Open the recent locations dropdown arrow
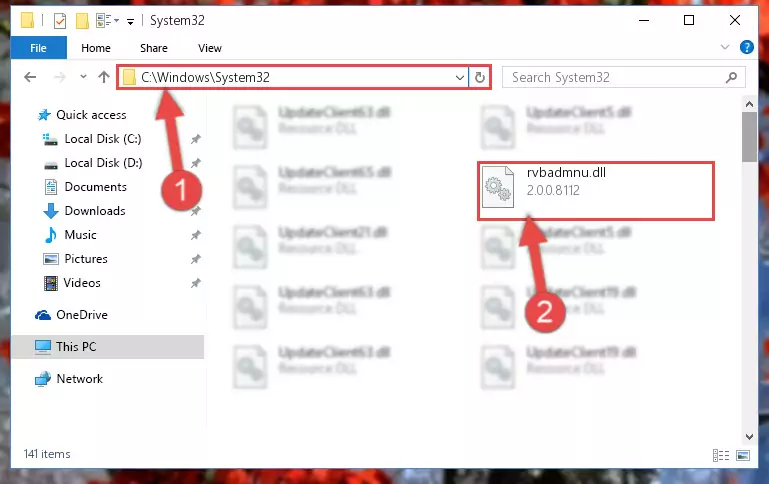Viewport: 769px width, 484px height. 83,76
